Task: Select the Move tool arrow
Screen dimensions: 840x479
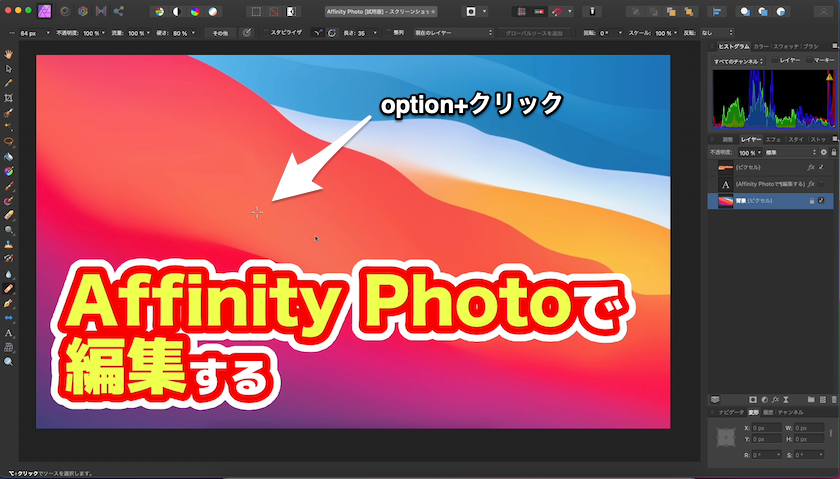Action: (x=9, y=69)
